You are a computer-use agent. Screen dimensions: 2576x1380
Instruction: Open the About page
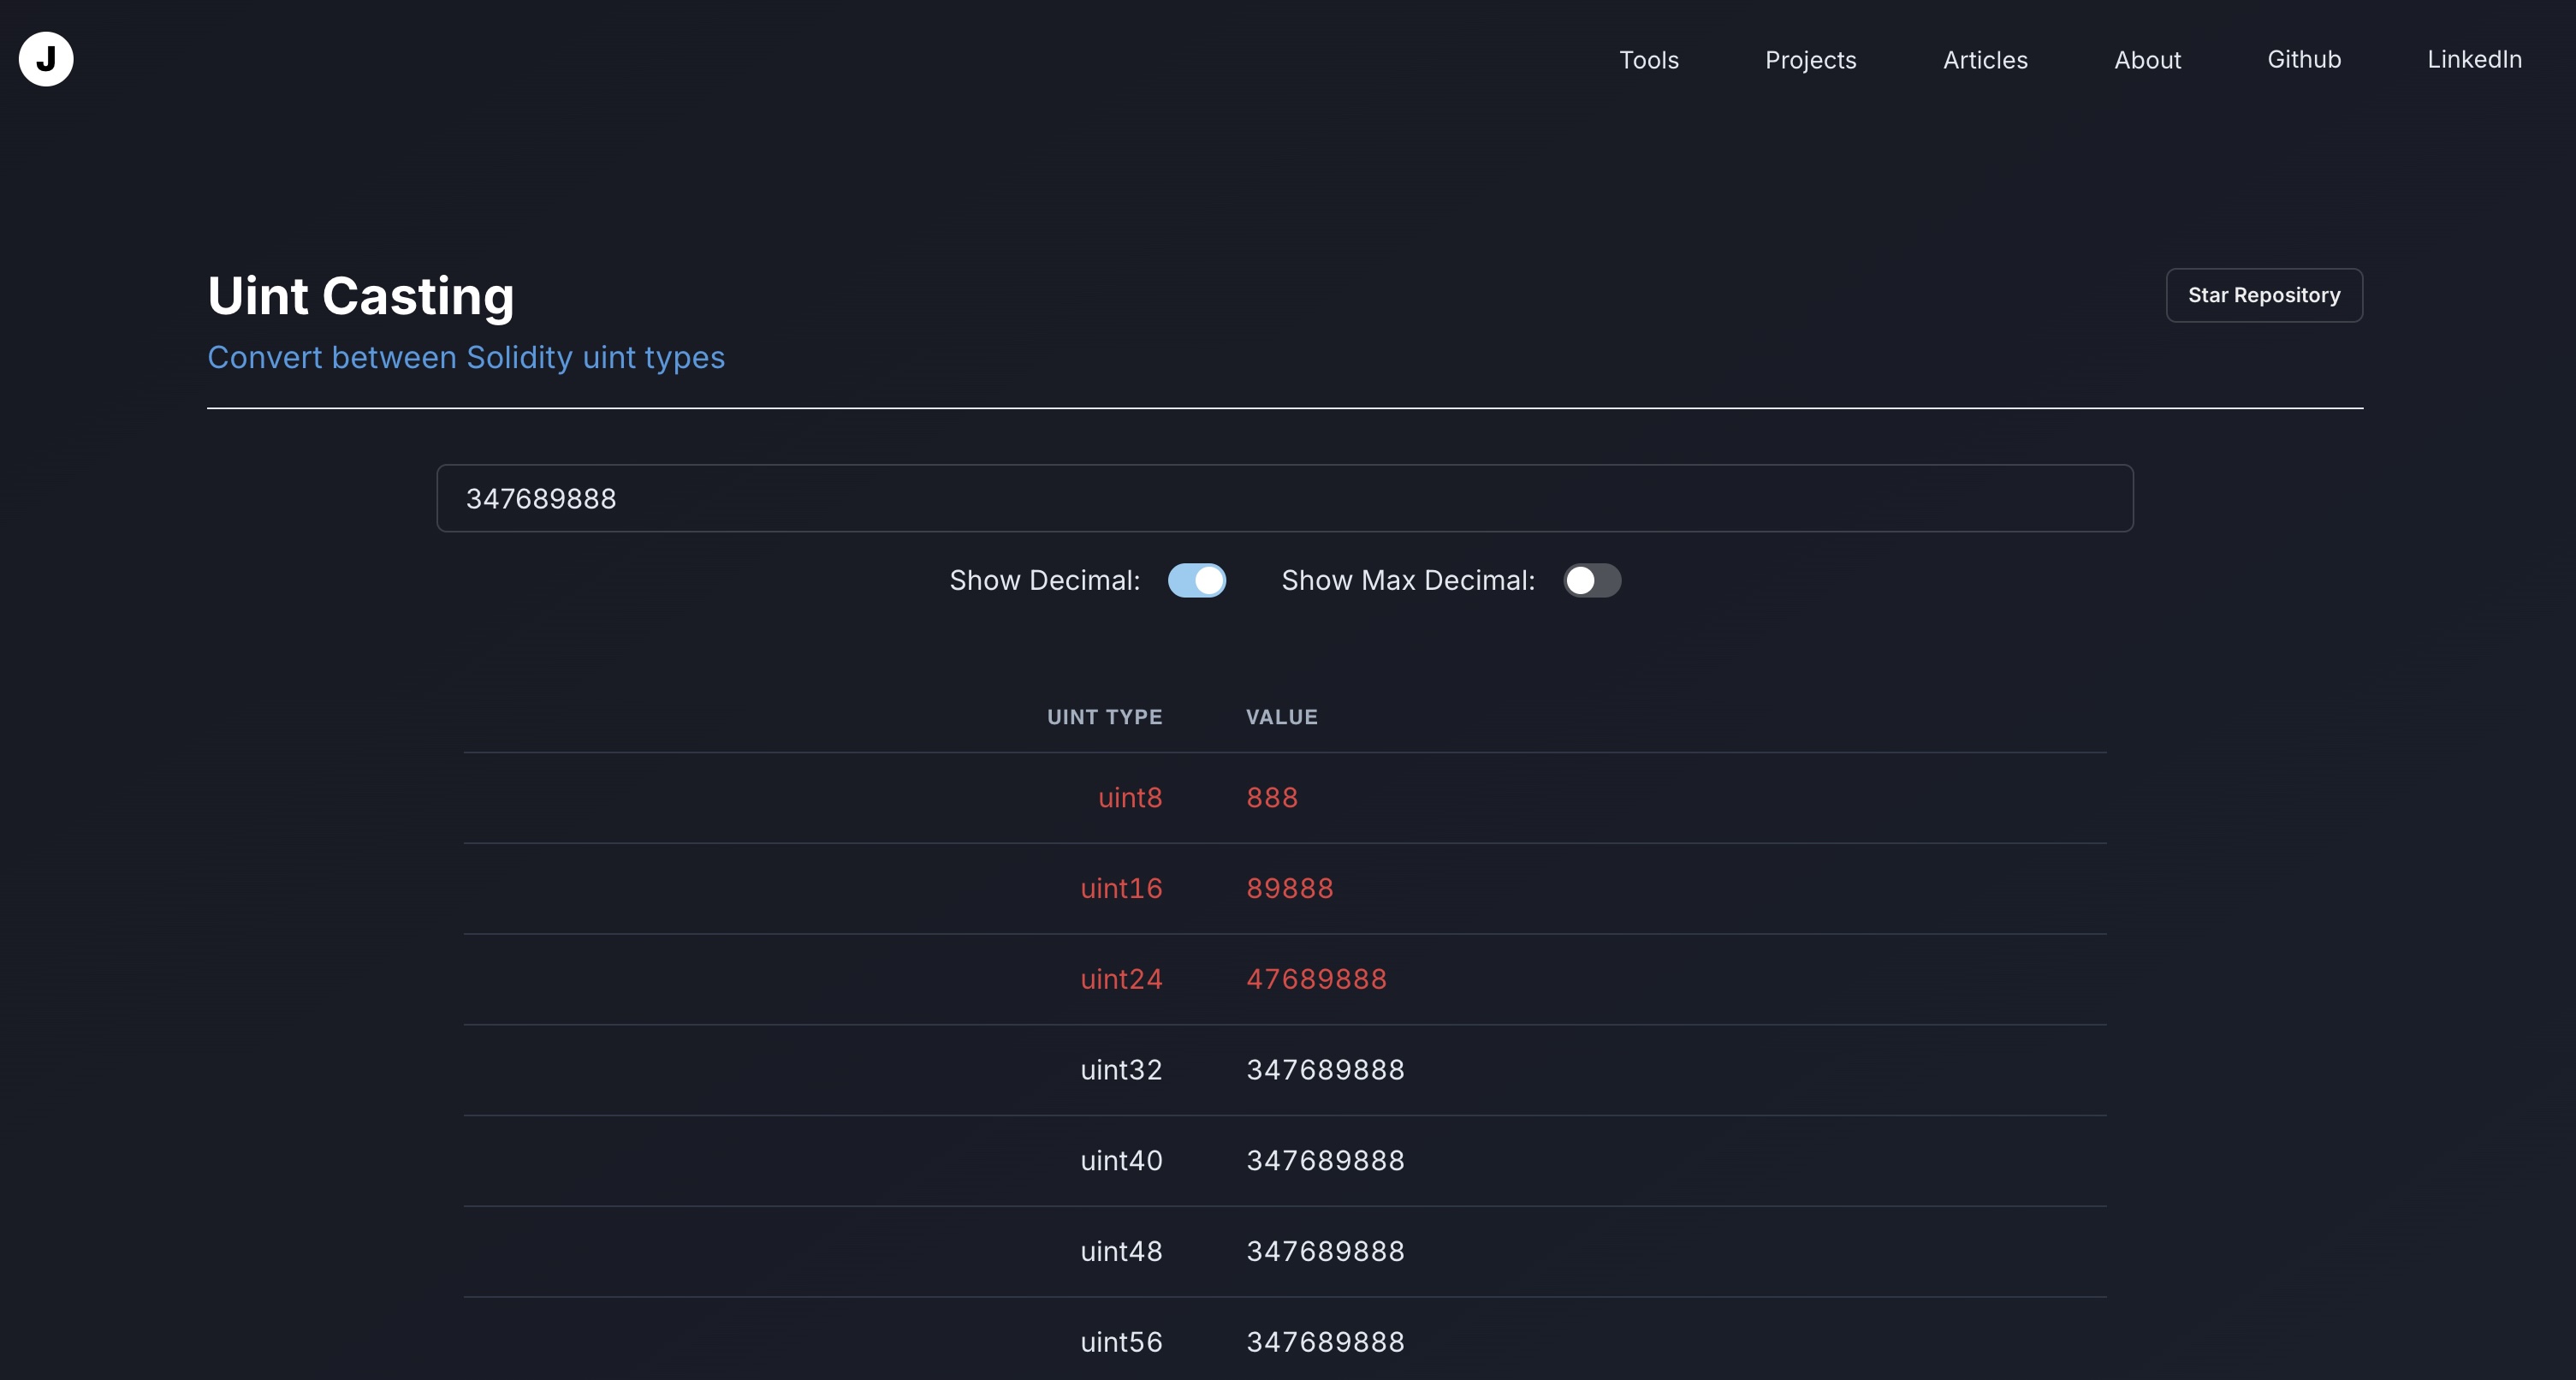[x=2147, y=60]
